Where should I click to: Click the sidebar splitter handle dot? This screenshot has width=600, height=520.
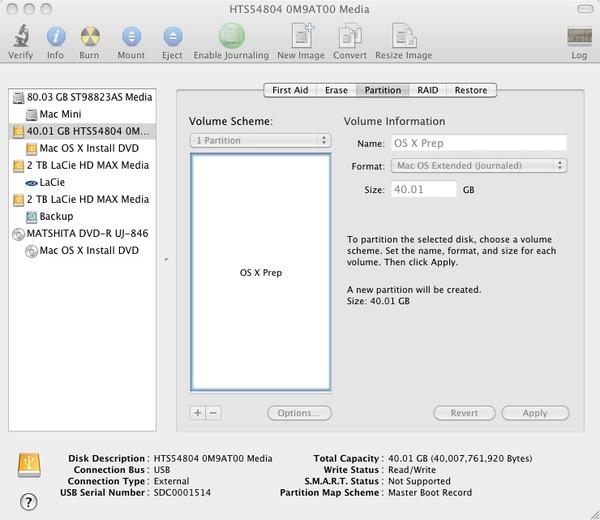coord(166,259)
